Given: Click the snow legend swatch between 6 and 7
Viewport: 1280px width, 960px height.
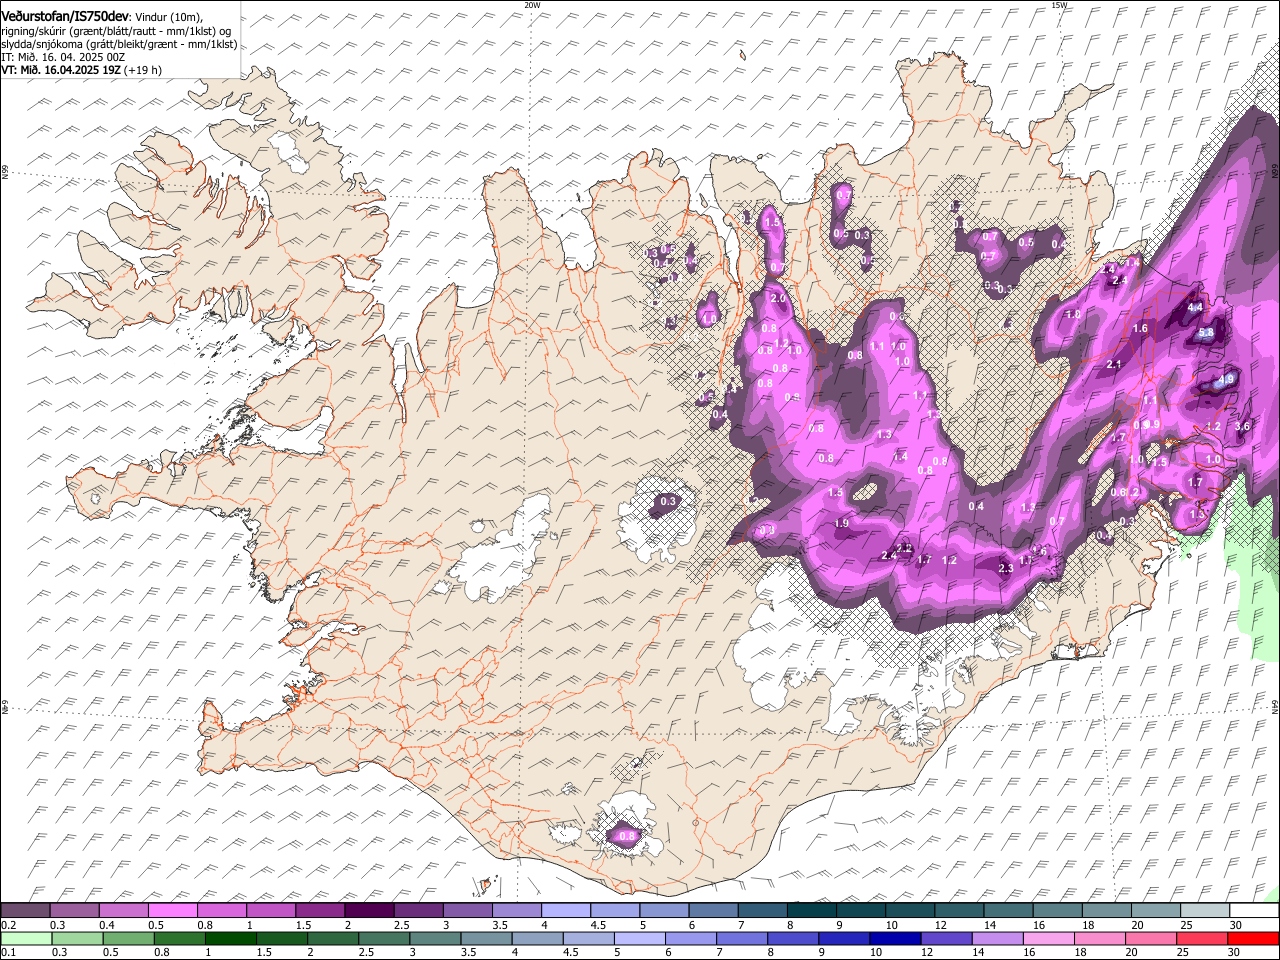Looking at the screenshot, I should coord(713,911).
